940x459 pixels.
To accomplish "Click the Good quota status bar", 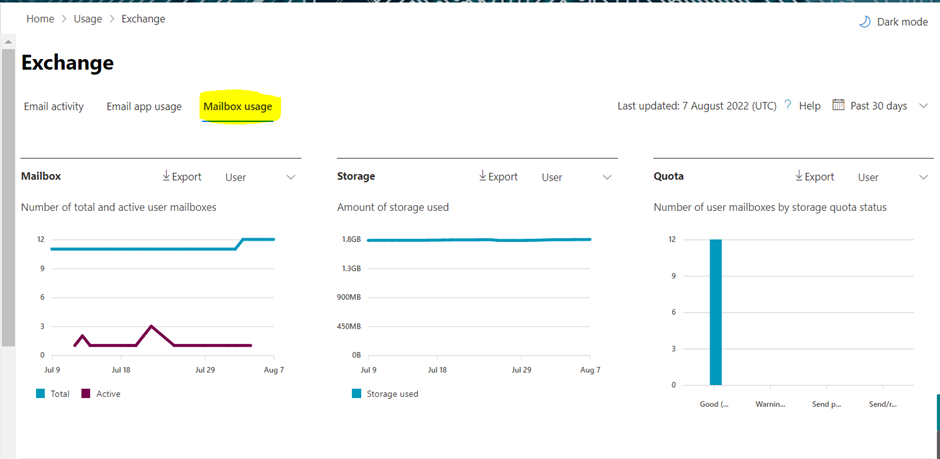I will (715, 312).
